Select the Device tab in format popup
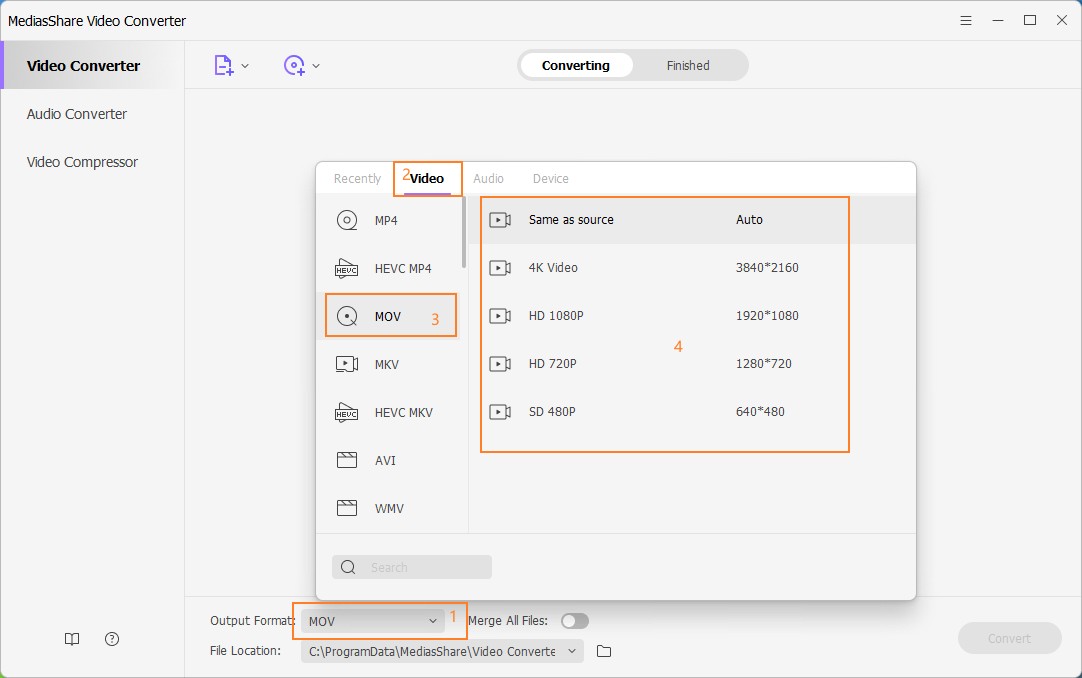This screenshot has width=1082, height=678. [x=551, y=179]
